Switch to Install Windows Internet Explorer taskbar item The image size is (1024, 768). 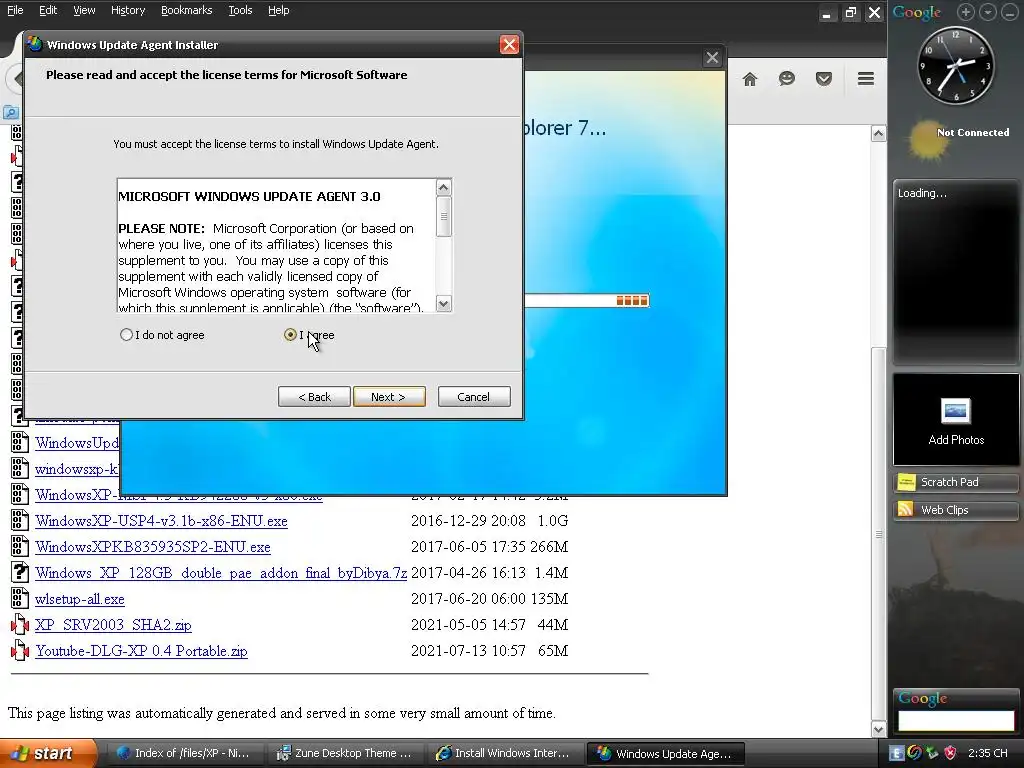tap(505, 753)
